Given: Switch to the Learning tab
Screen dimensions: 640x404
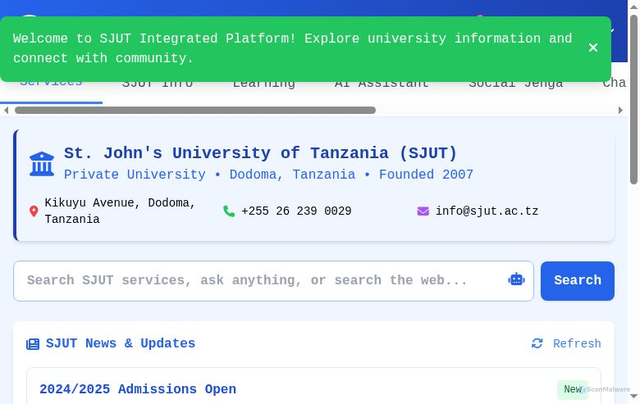Looking at the screenshot, I should [x=264, y=84].
